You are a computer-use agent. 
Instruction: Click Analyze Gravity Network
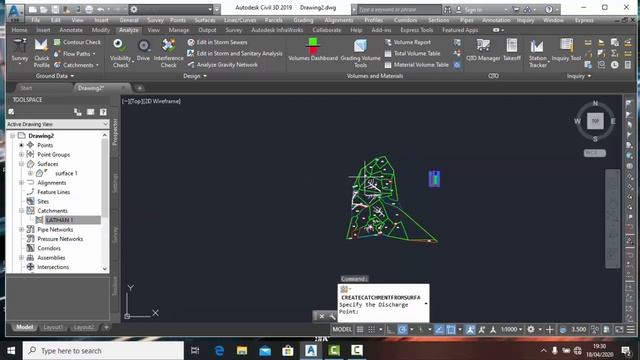coord(222,64)
